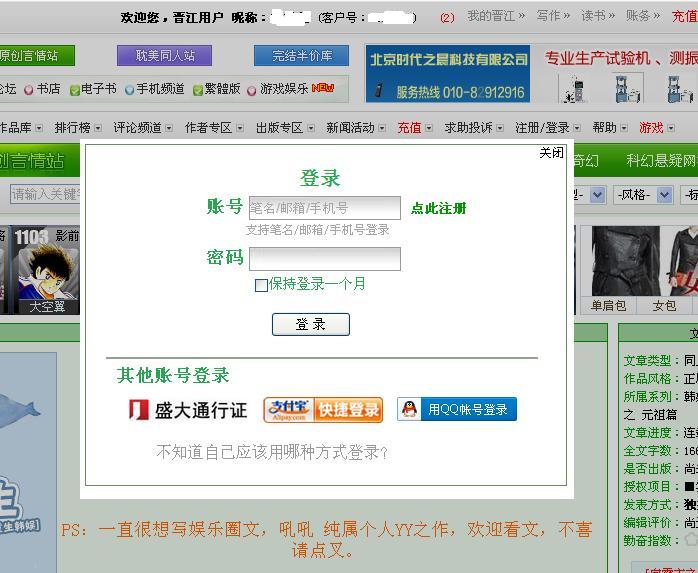Click the QQ penguin login icon
The image size is (698, 573).
point(410,409)
